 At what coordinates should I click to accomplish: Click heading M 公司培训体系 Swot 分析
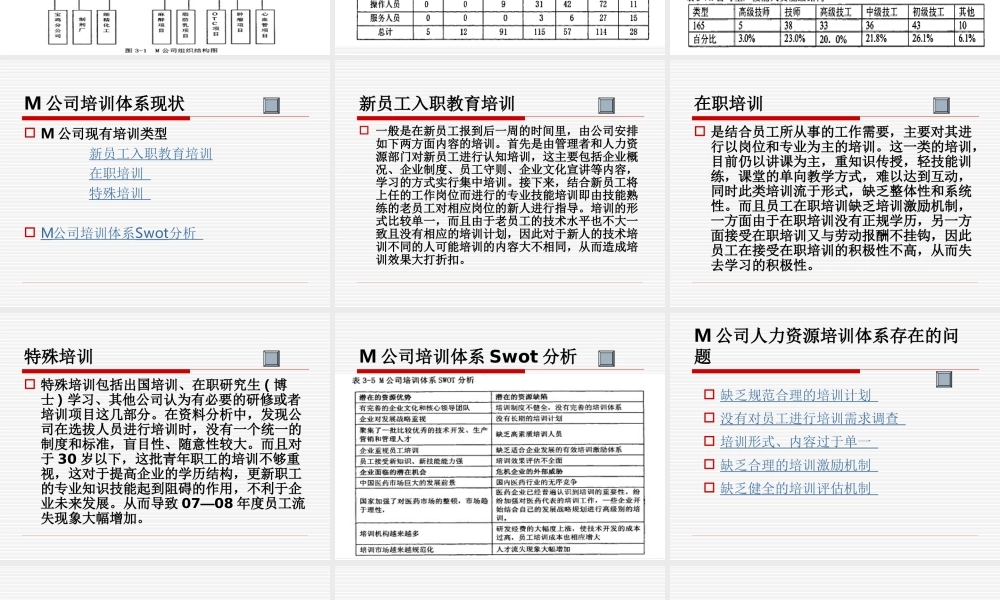click(468, 356)
